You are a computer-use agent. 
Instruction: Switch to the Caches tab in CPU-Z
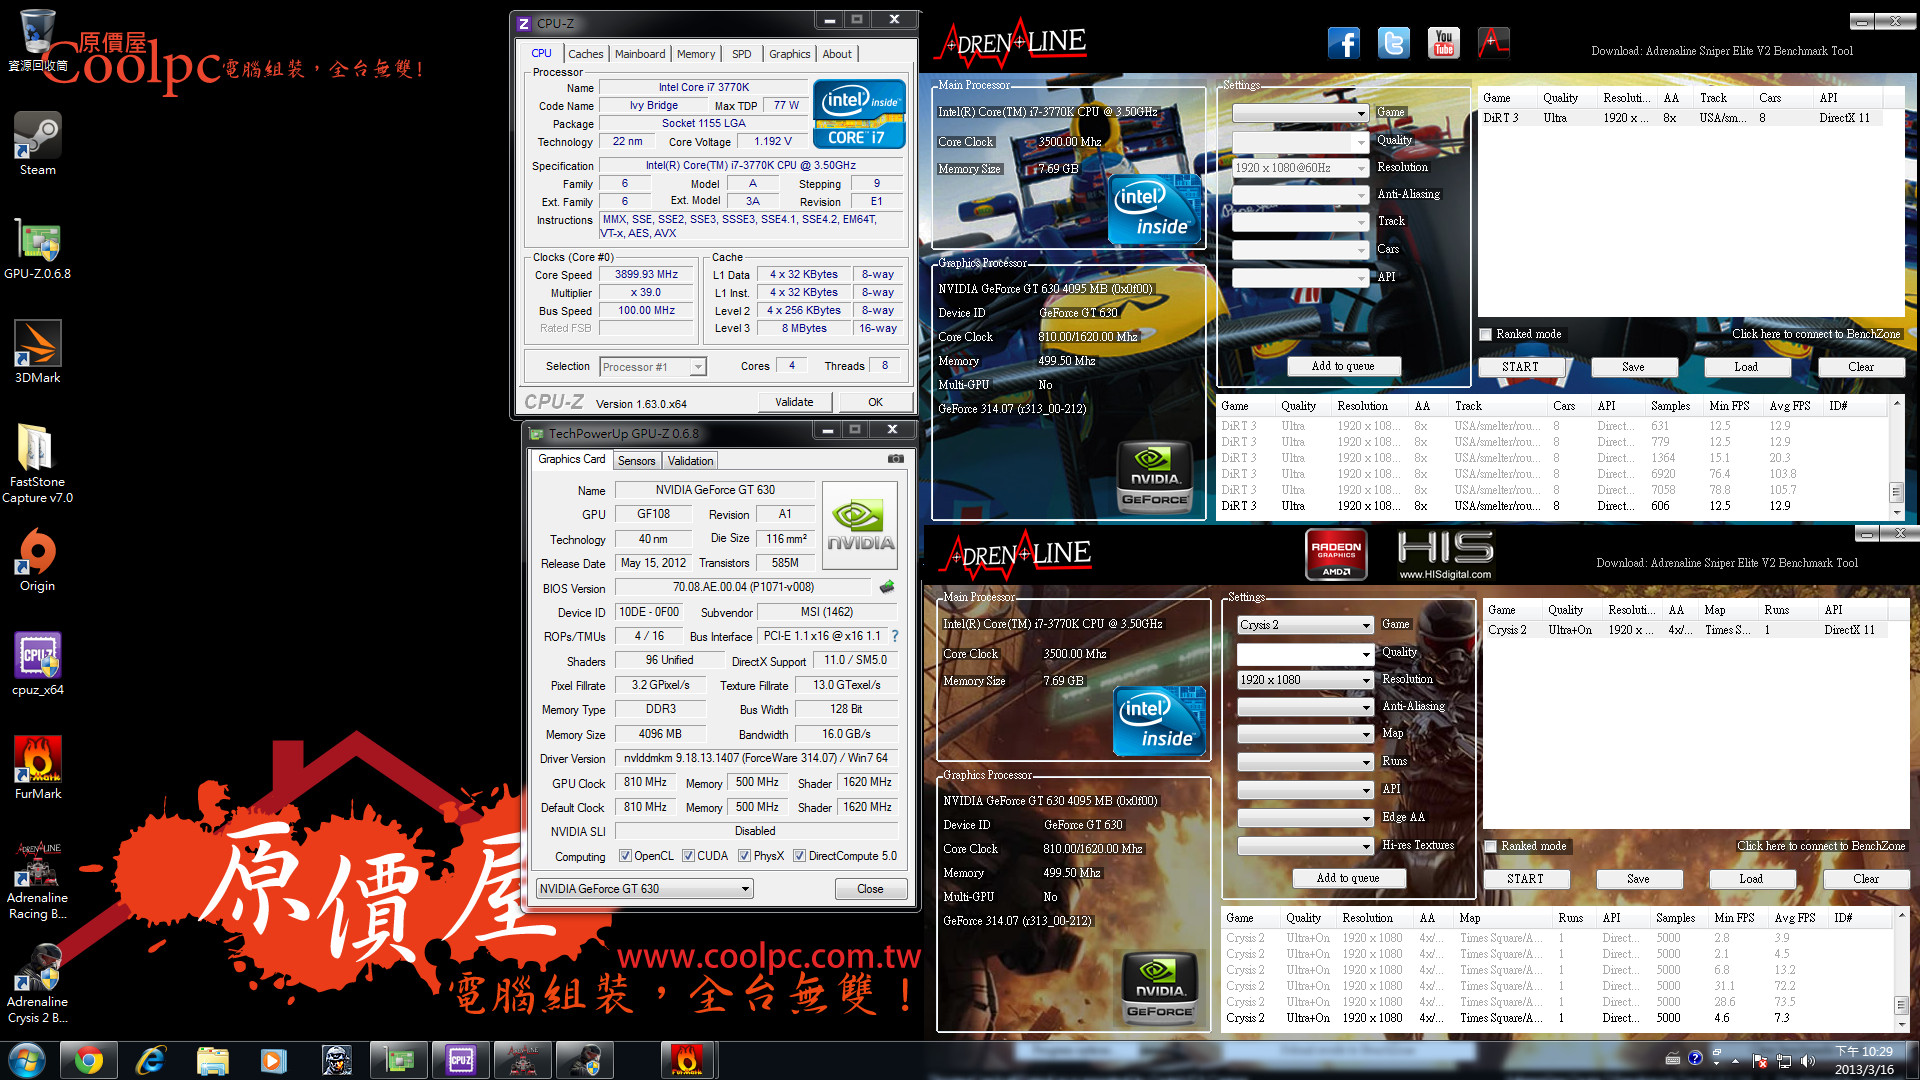click(x=585, y=54)
